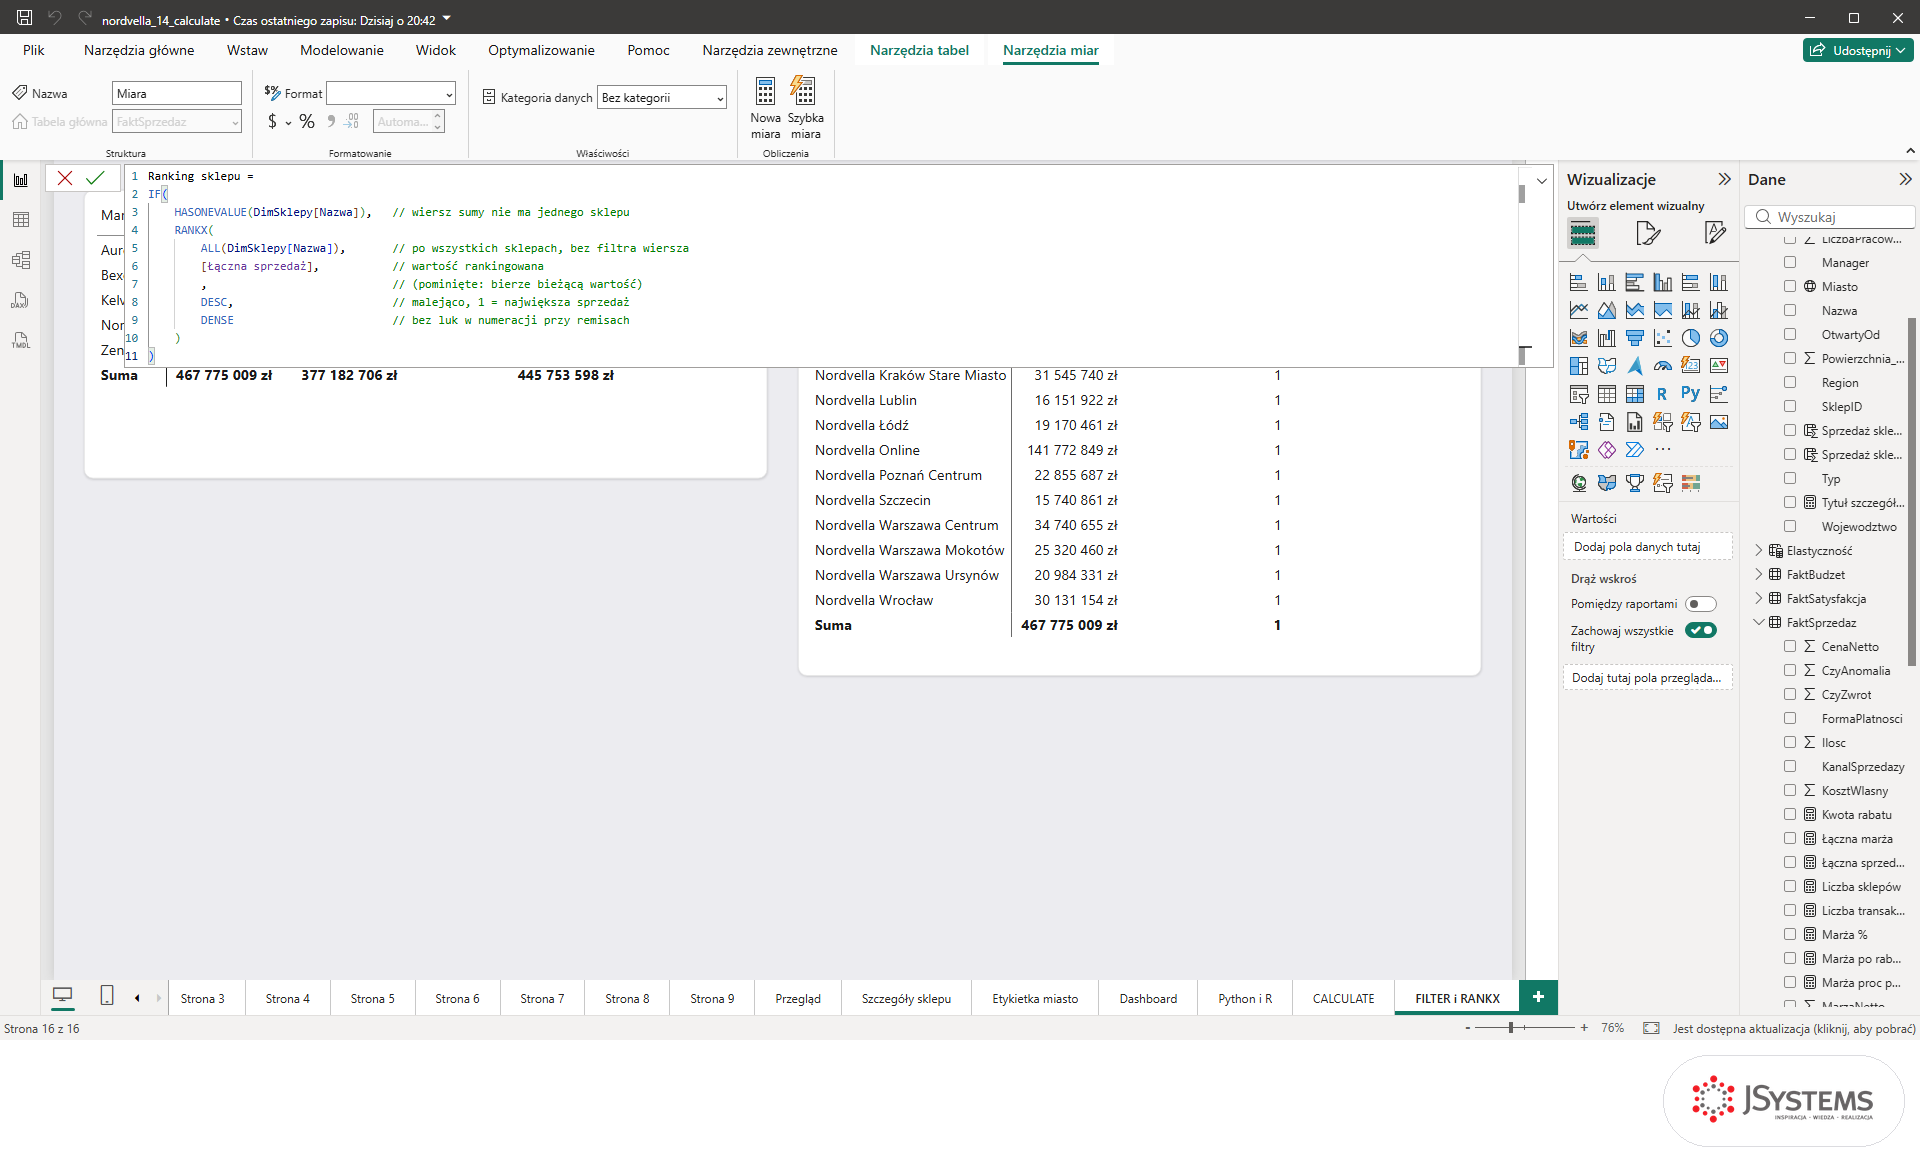Image resolution: width=1920 pixels, height=1162 pixels.
Task: Click the update available status link
Action: [1794, 1028]
